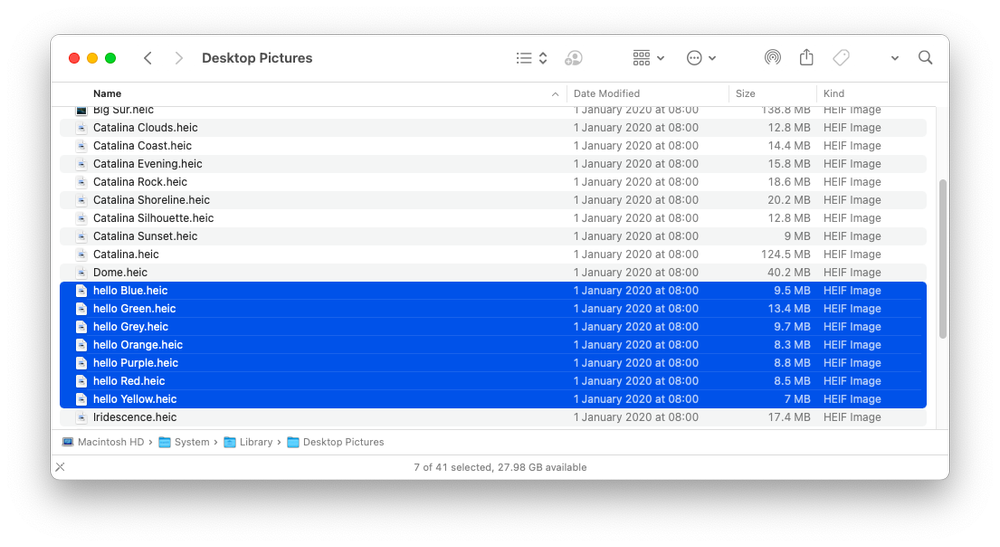The width and height of the screenshot is (1000, 547).
Task: Click the 124.5 MB size cell
Action: click(785, 254)
